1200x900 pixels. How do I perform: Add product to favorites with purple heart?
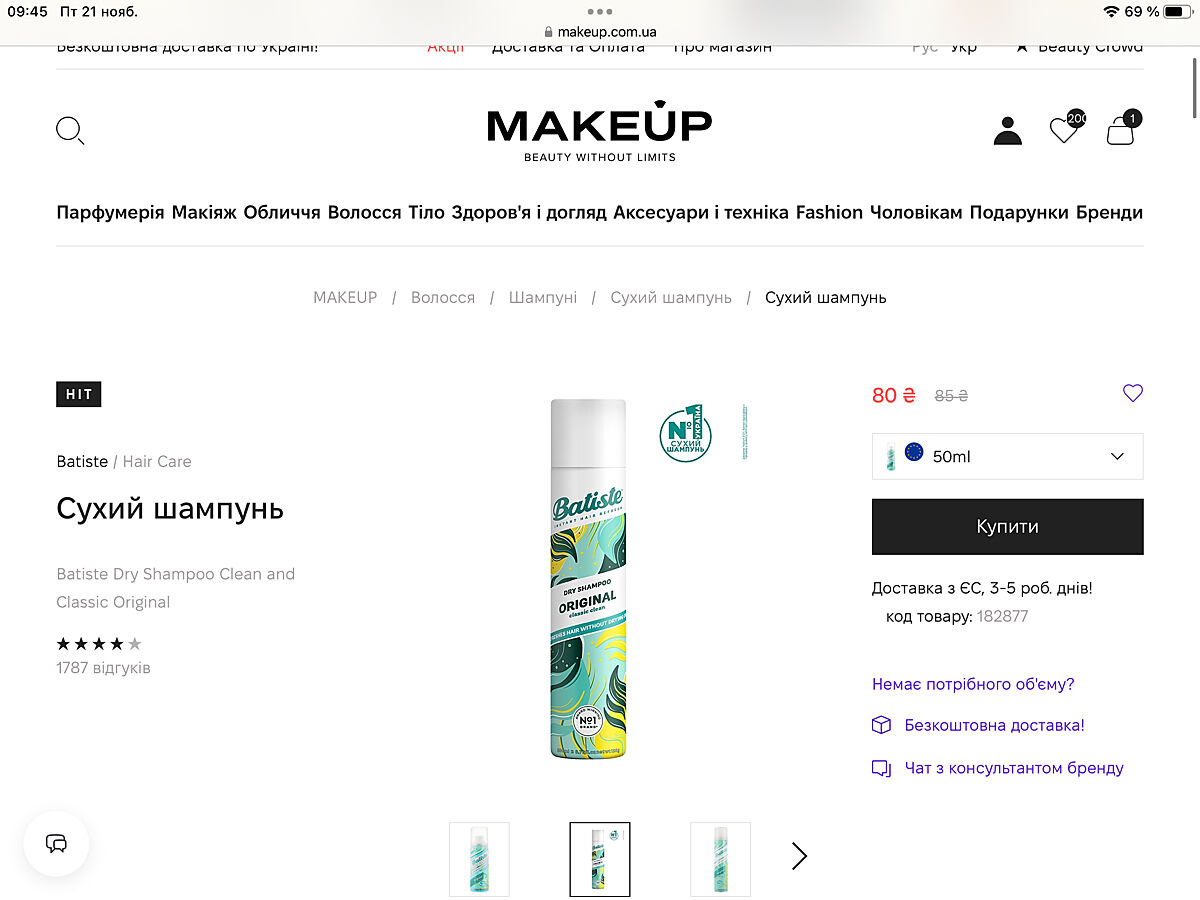(x=1132, y=394)
